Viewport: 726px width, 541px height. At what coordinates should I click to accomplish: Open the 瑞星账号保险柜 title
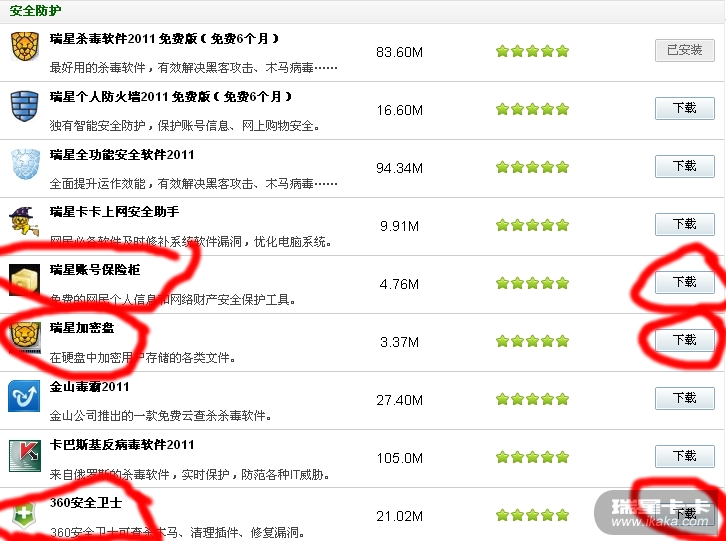coord(95,270)
